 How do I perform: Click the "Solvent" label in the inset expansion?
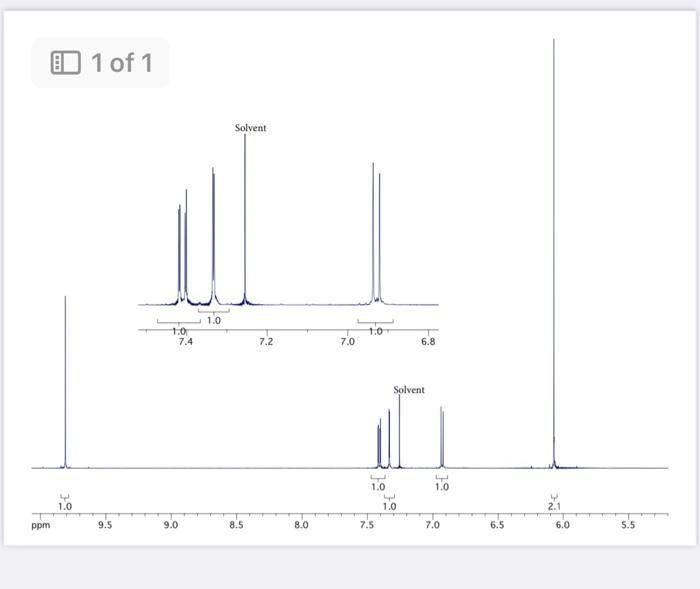click(250, 128)
